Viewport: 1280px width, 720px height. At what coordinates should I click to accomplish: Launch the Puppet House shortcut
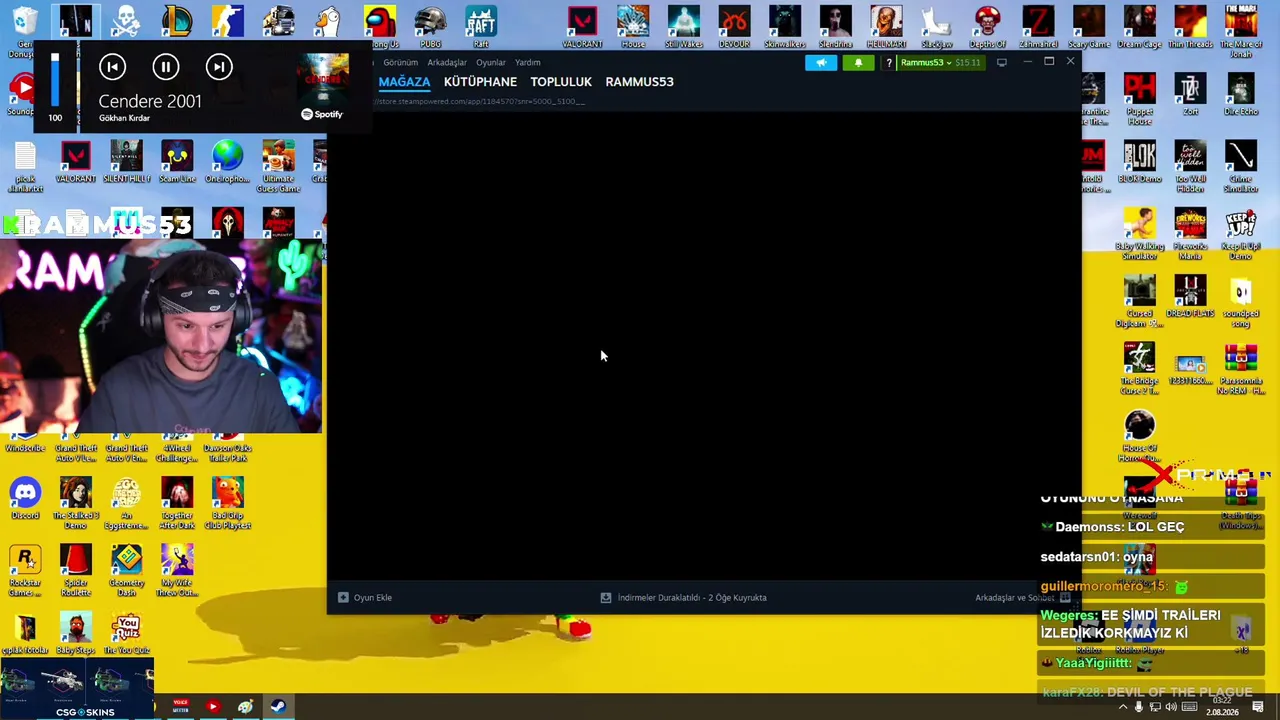coord(1139,99)
